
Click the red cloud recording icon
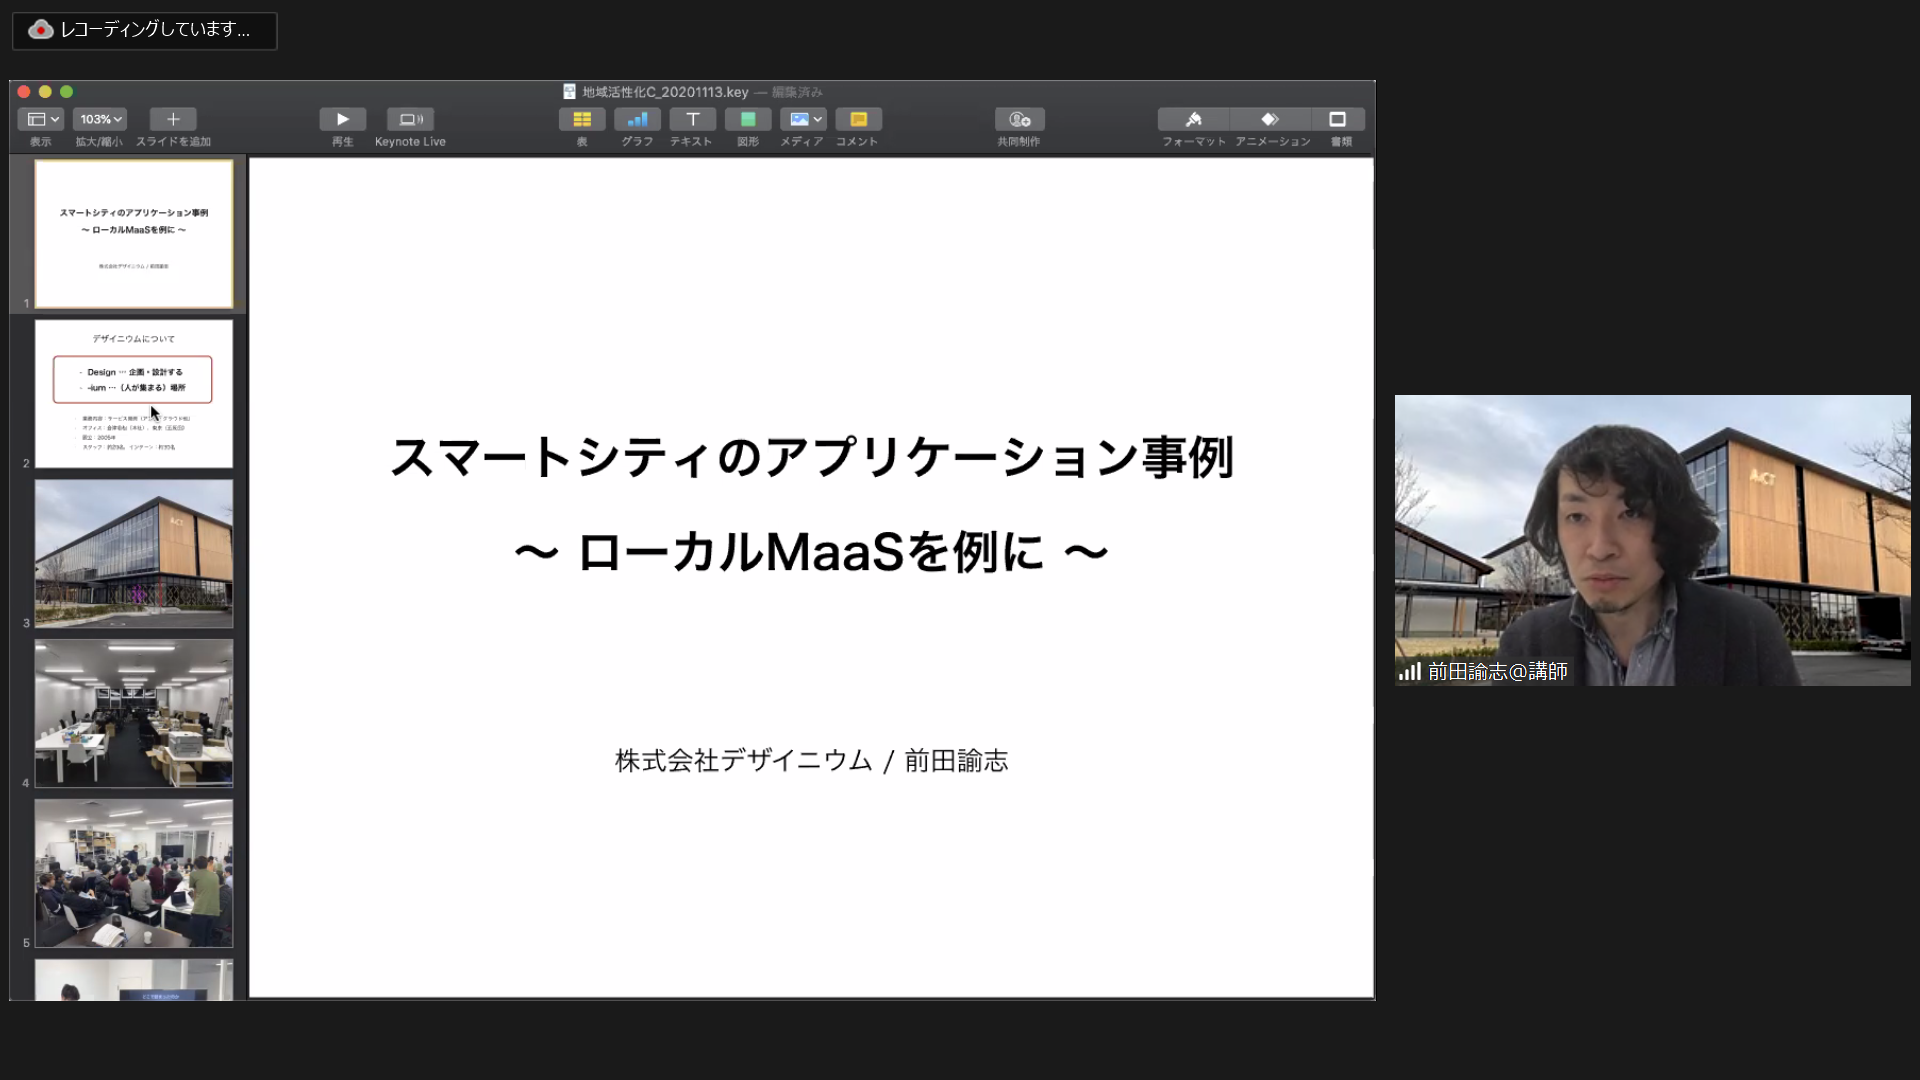40,30
